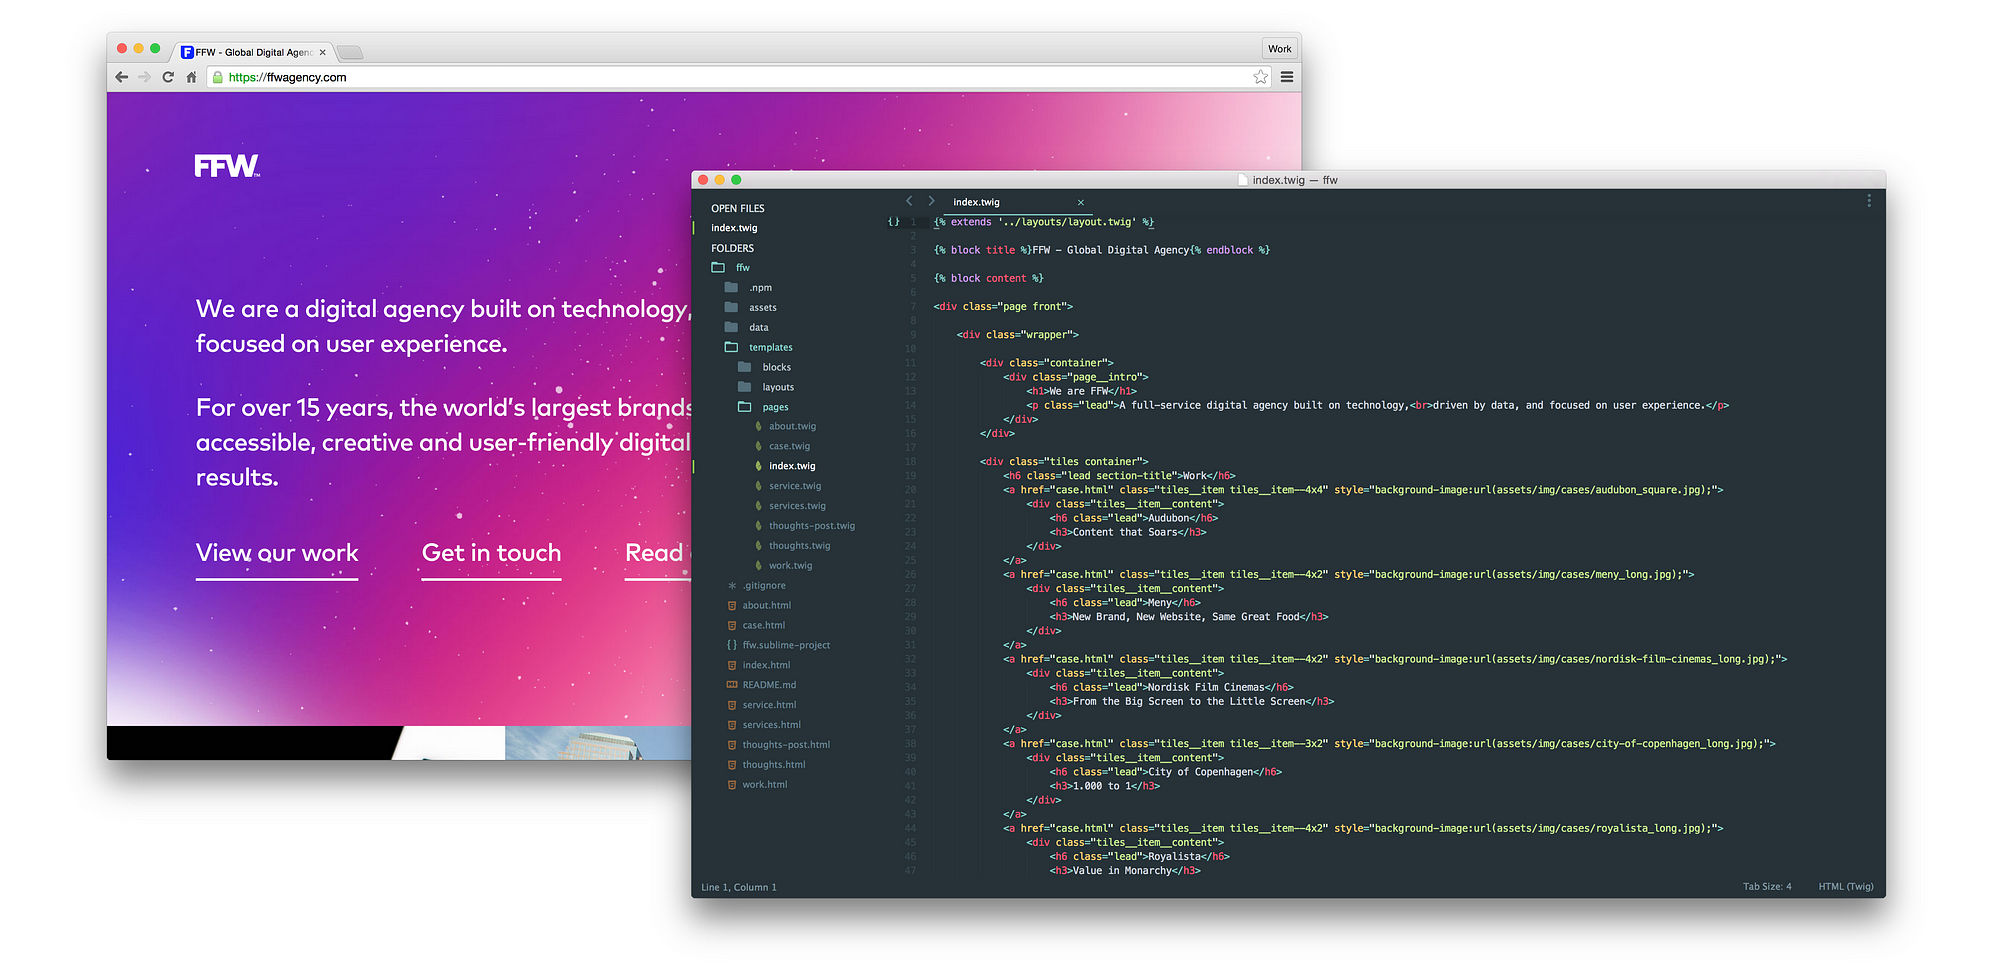Open index.html in the sidebar

766,665
